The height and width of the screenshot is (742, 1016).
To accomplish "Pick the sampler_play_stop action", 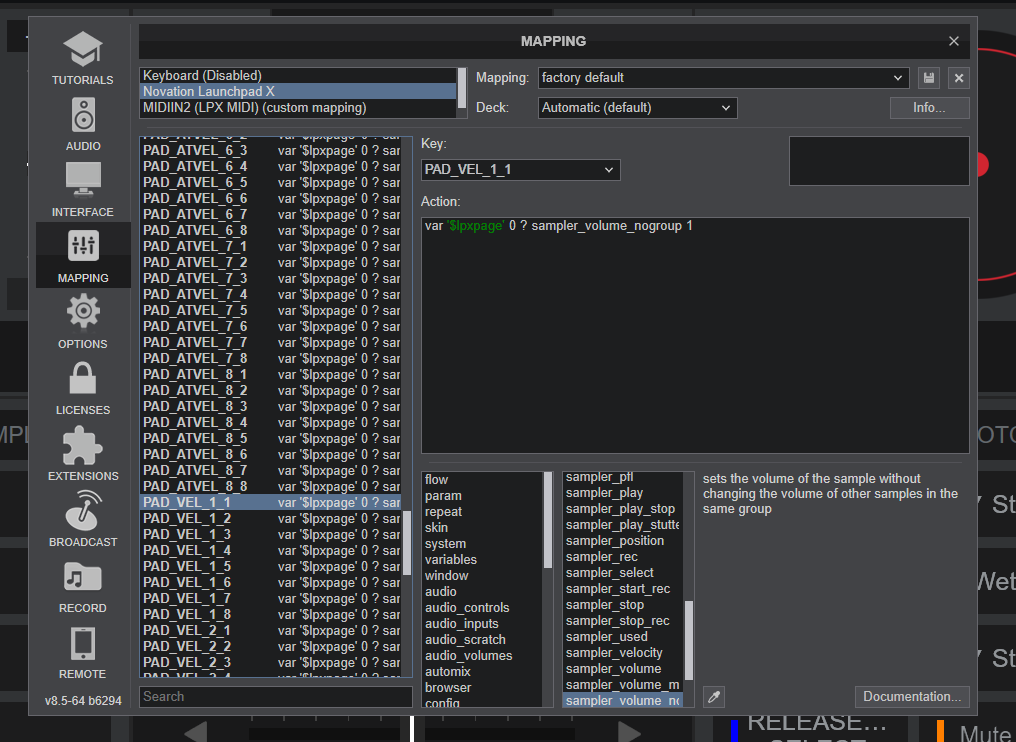I will tap(623, 509).
